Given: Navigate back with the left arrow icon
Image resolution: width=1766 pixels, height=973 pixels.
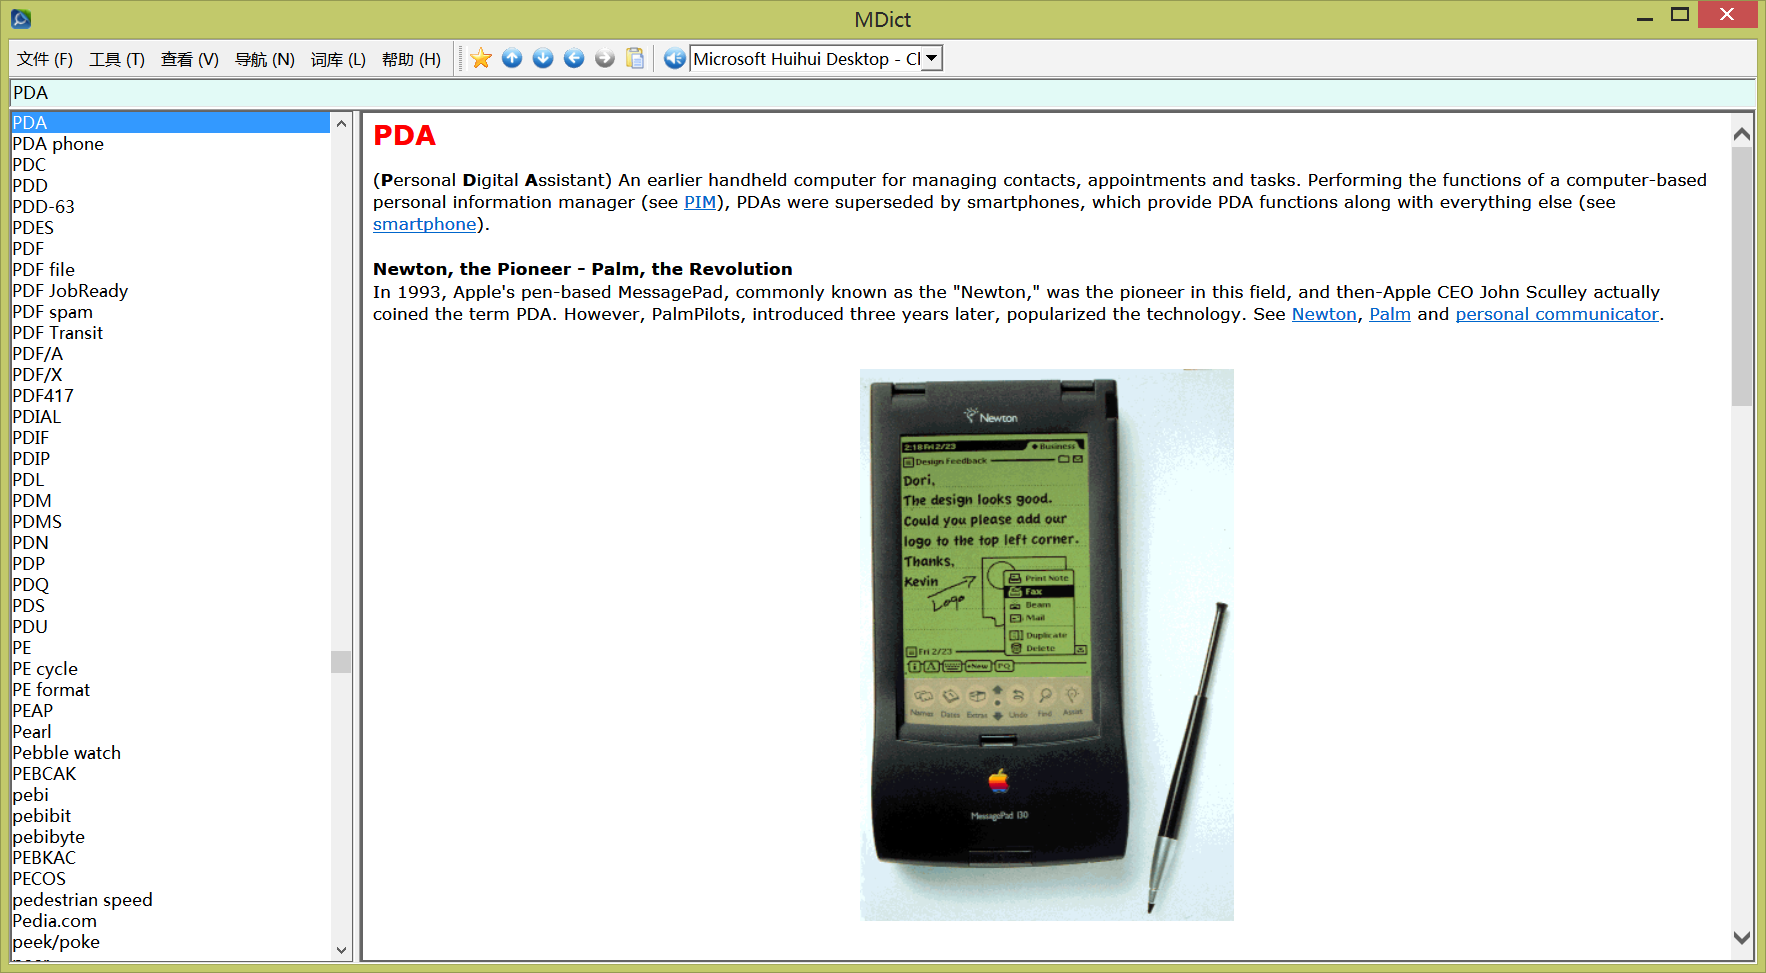Looking at the screenshot, I should (574, 59).
